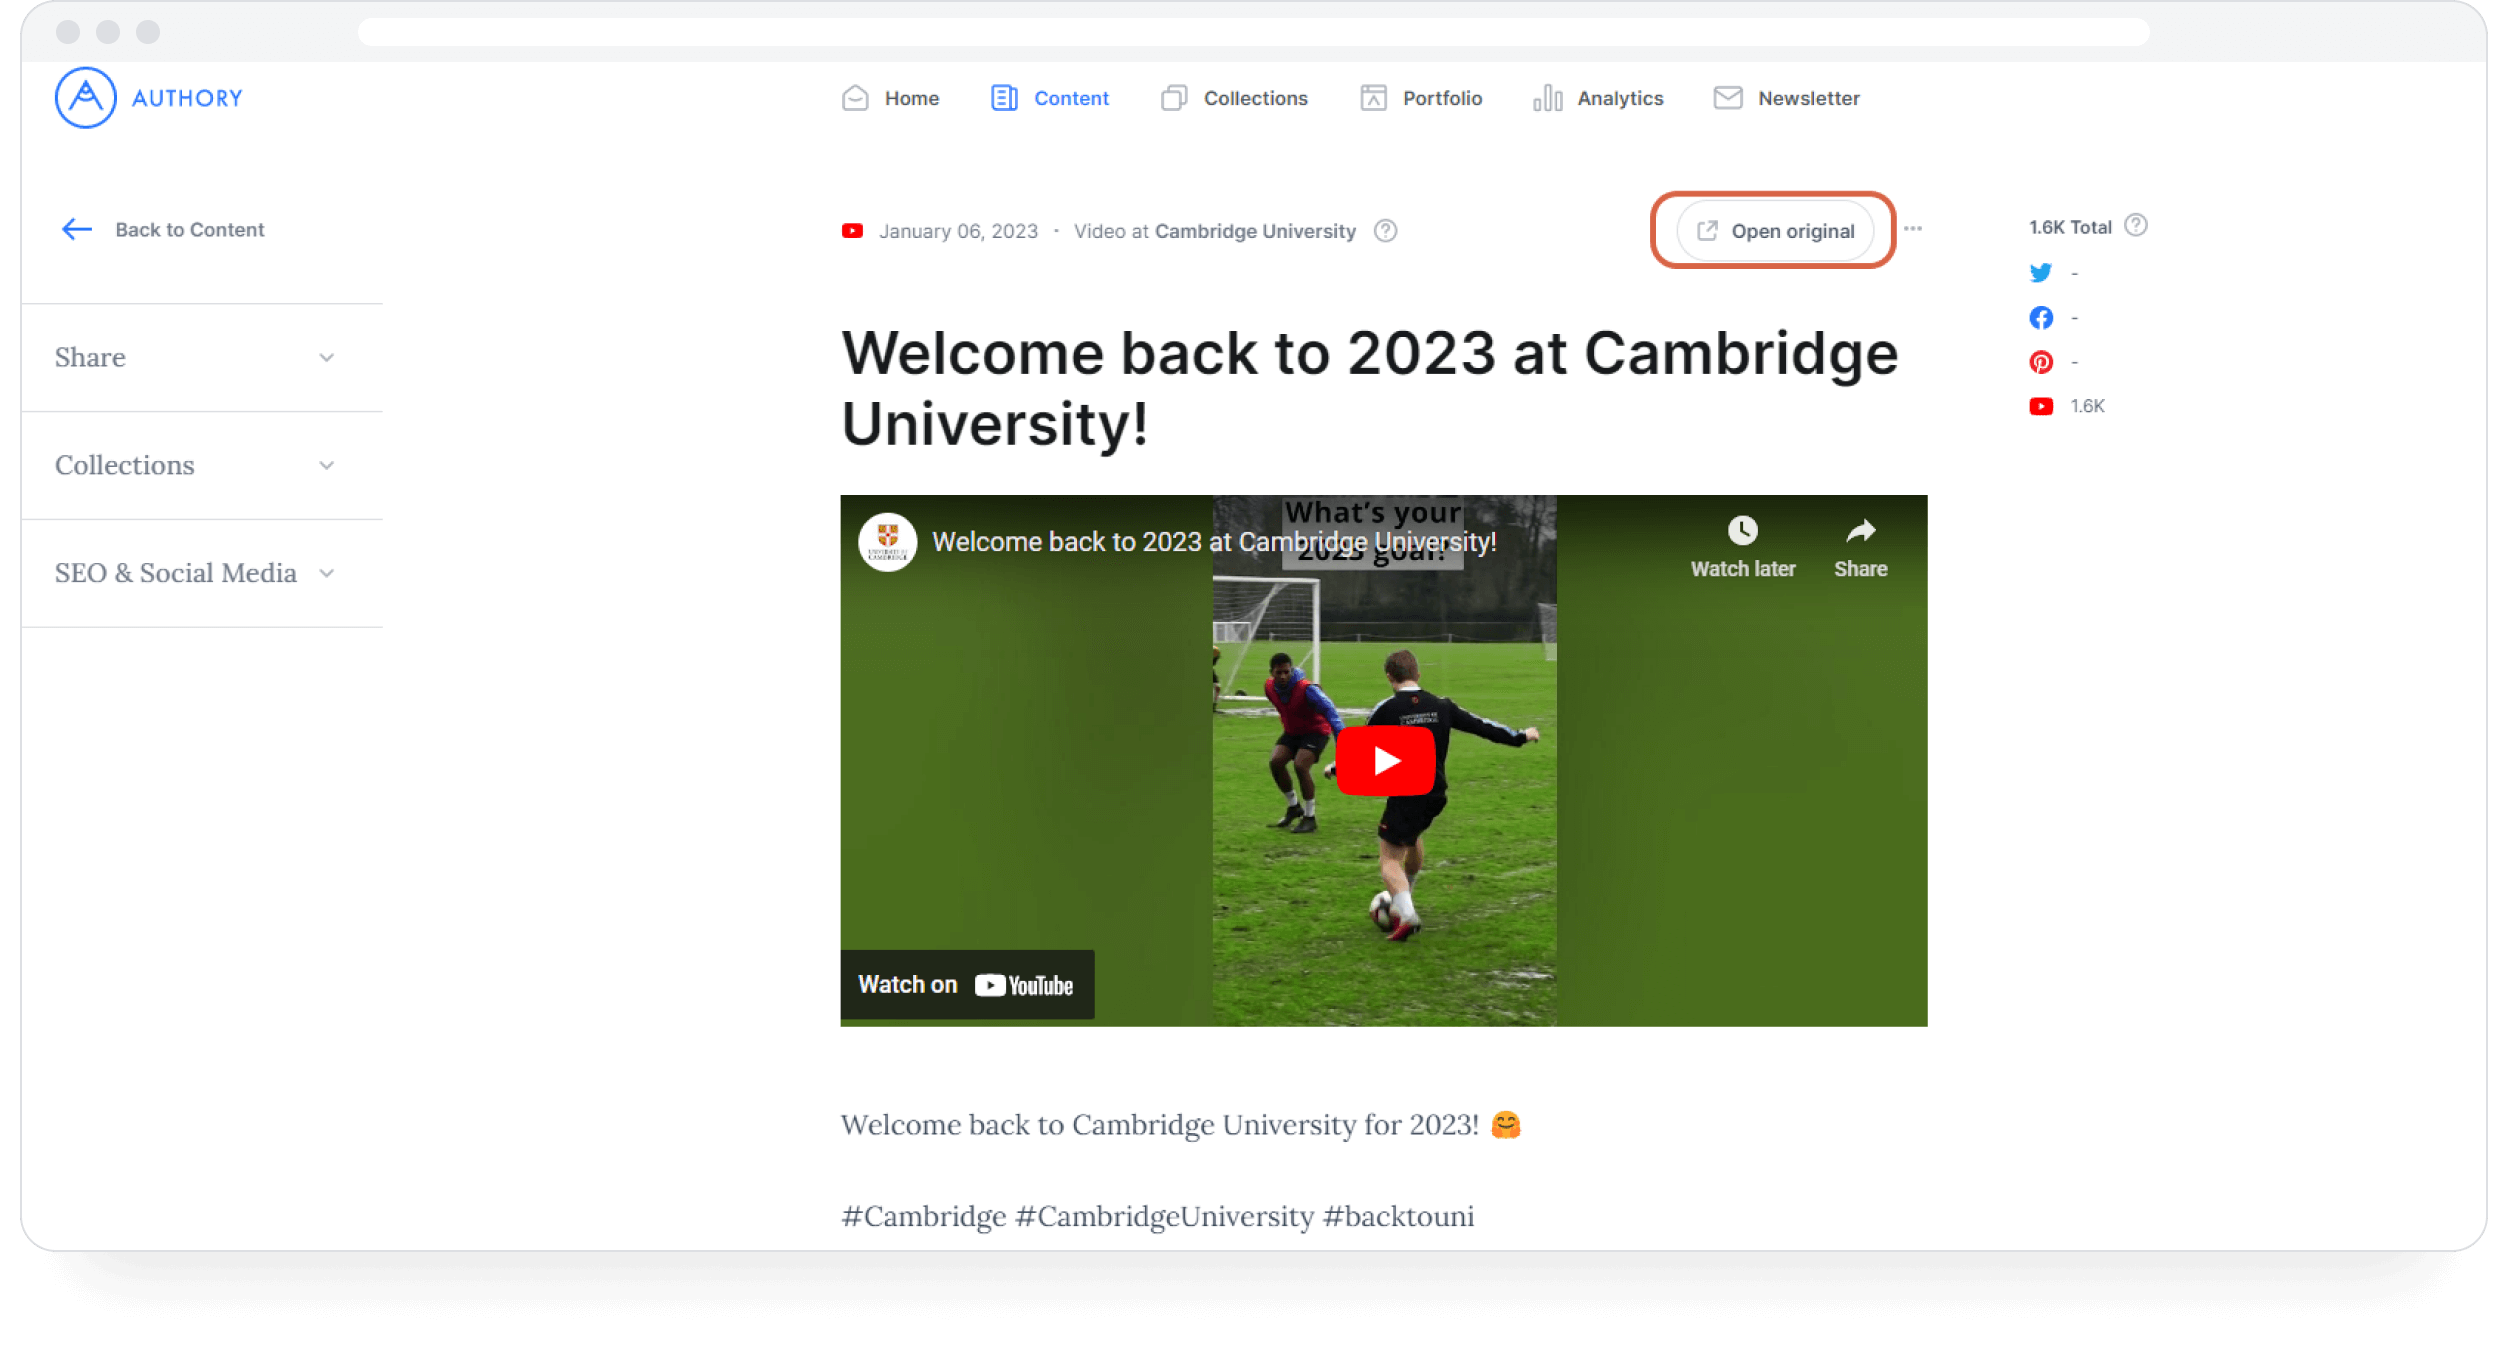
Task: Go Back to Content
Action: [x=163, y=229]
